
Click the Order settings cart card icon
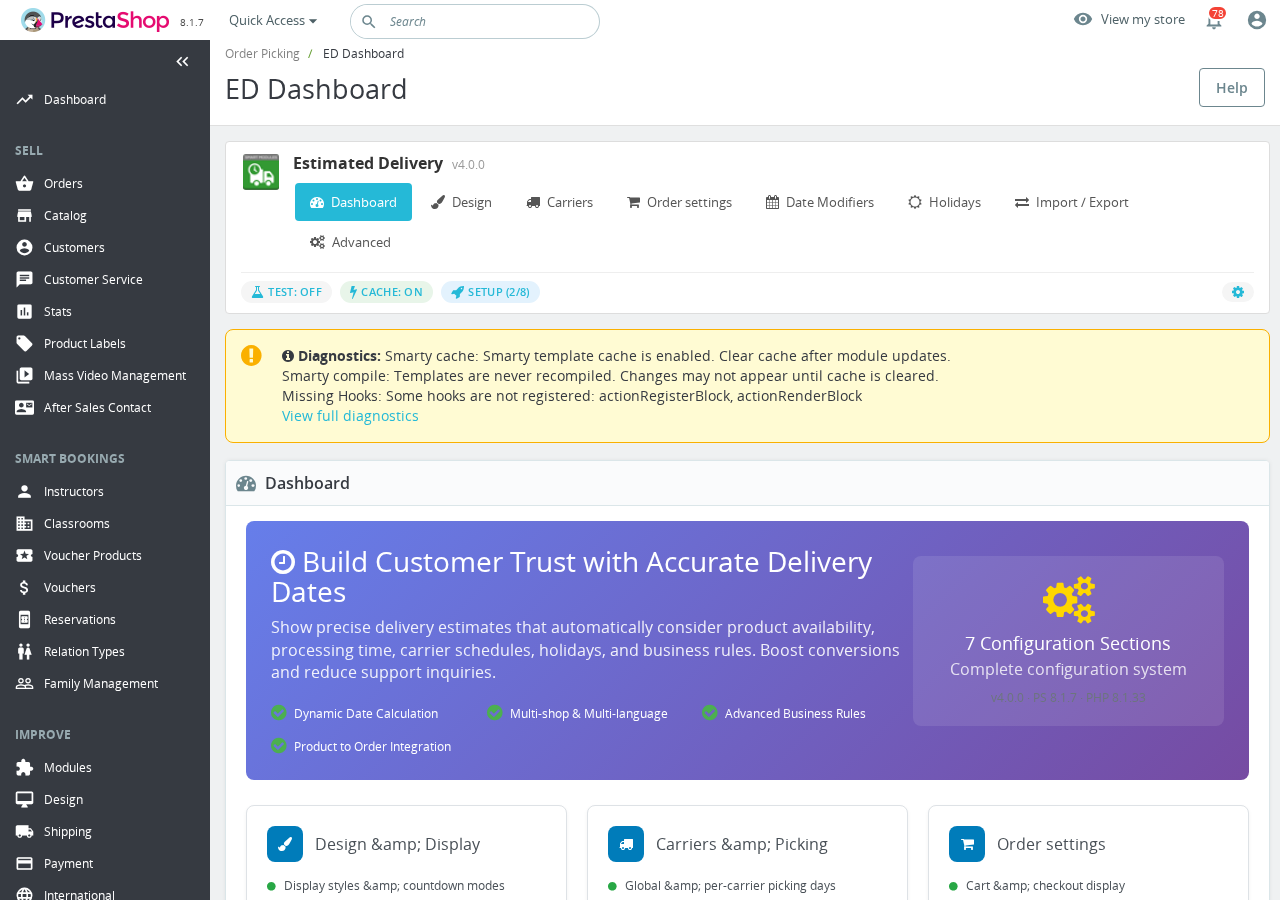coord(967,844)
